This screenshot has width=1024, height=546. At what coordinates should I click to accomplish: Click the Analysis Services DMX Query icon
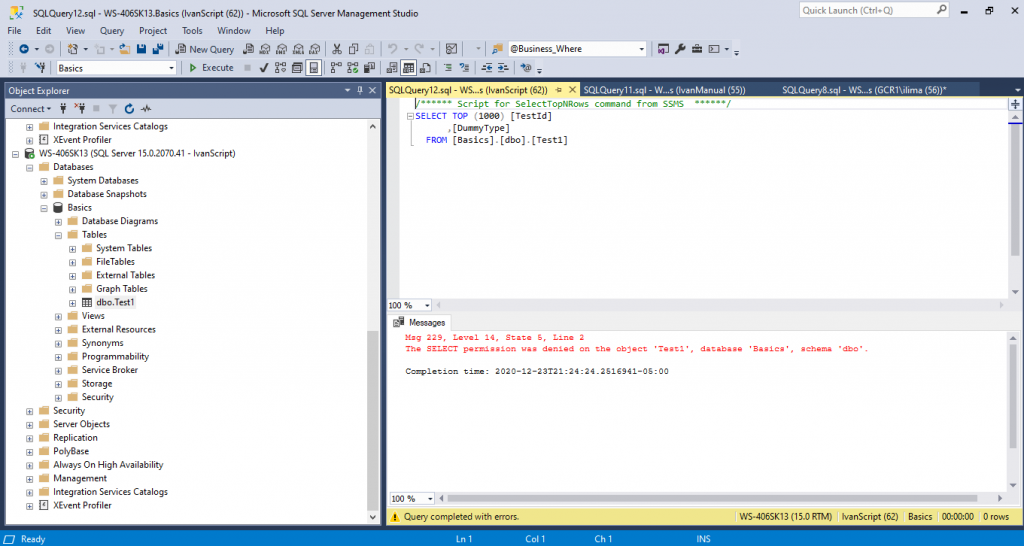(281, 49)
